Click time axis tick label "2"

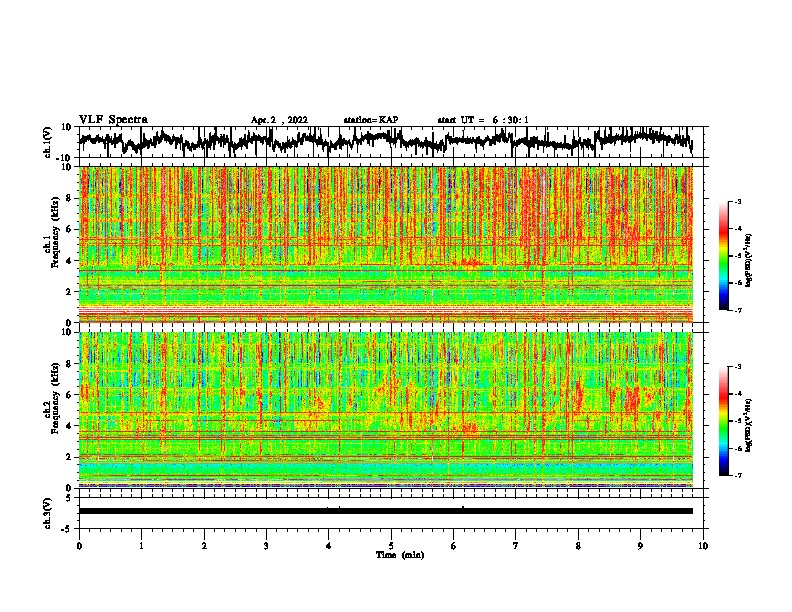tap(204, 546)
